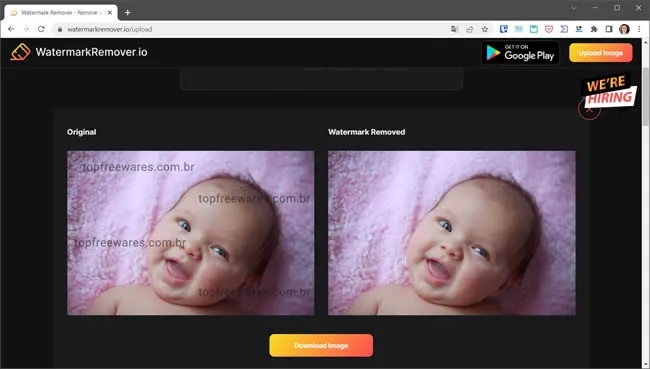Click the light blue card extension icon
The image size is (650, 369).
519,29
